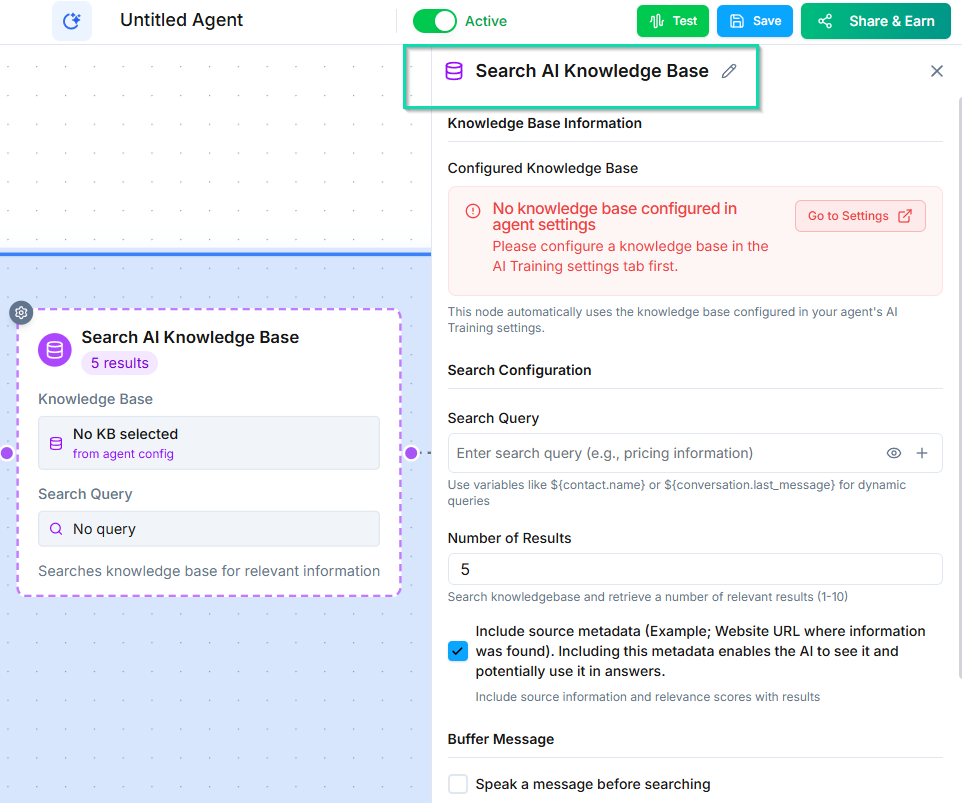Click the agent logo icon in the top bar

(x=71, y=20)
